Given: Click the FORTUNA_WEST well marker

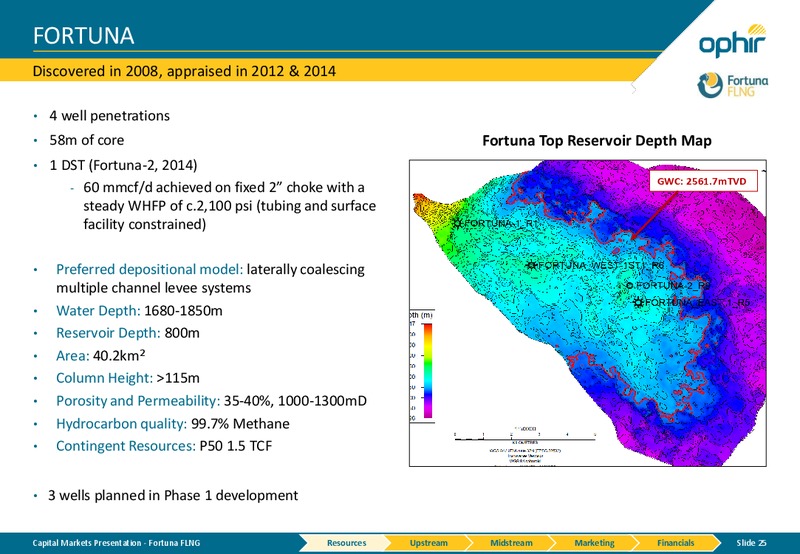Looking at the screenshot, I should (532, 265).
